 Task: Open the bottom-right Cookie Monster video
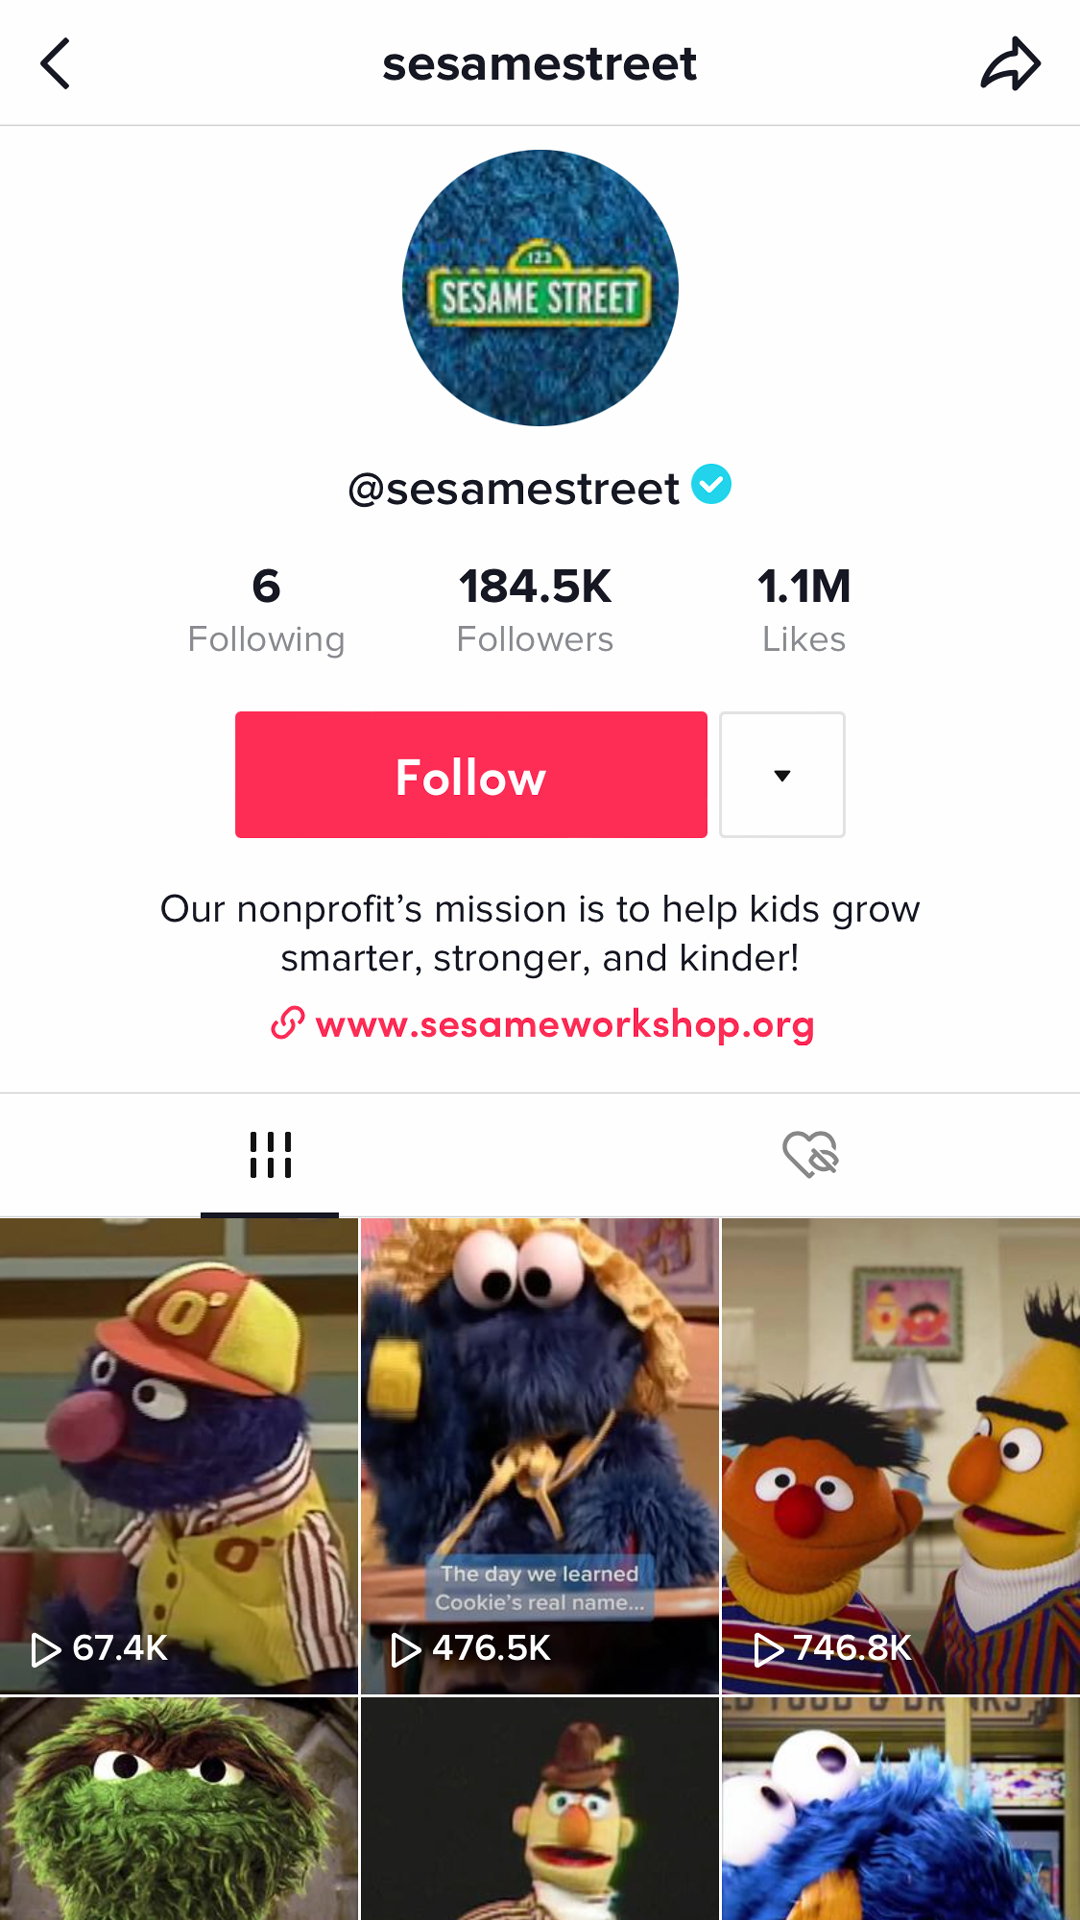(900, 1808)
